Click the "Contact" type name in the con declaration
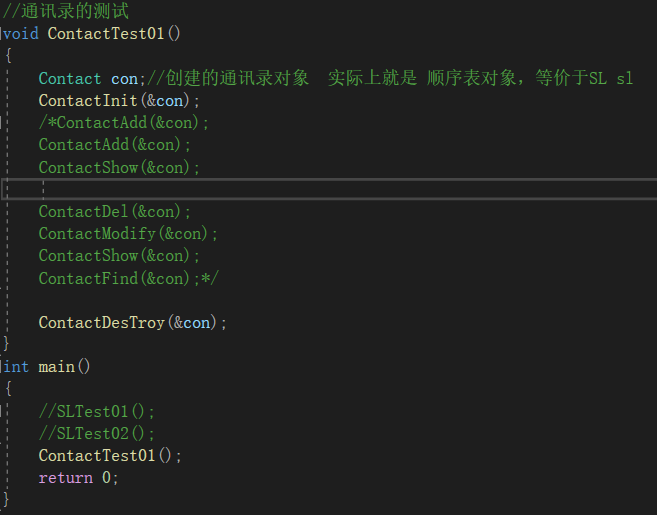 point(70,78)
